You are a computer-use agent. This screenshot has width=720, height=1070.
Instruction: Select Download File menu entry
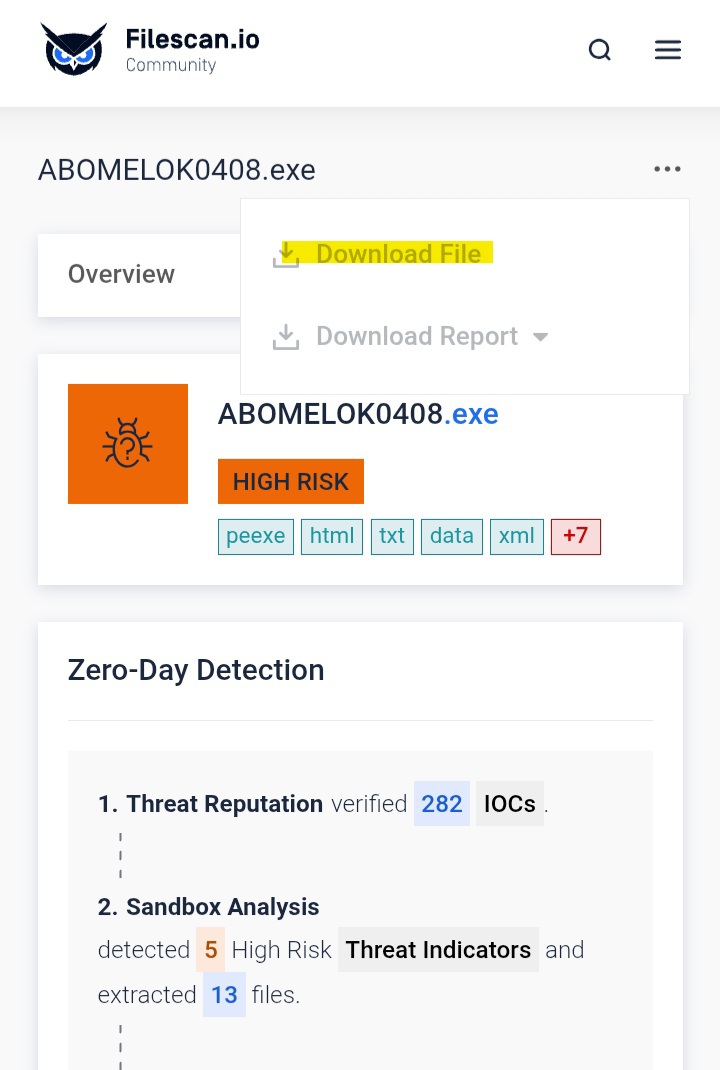398,254
